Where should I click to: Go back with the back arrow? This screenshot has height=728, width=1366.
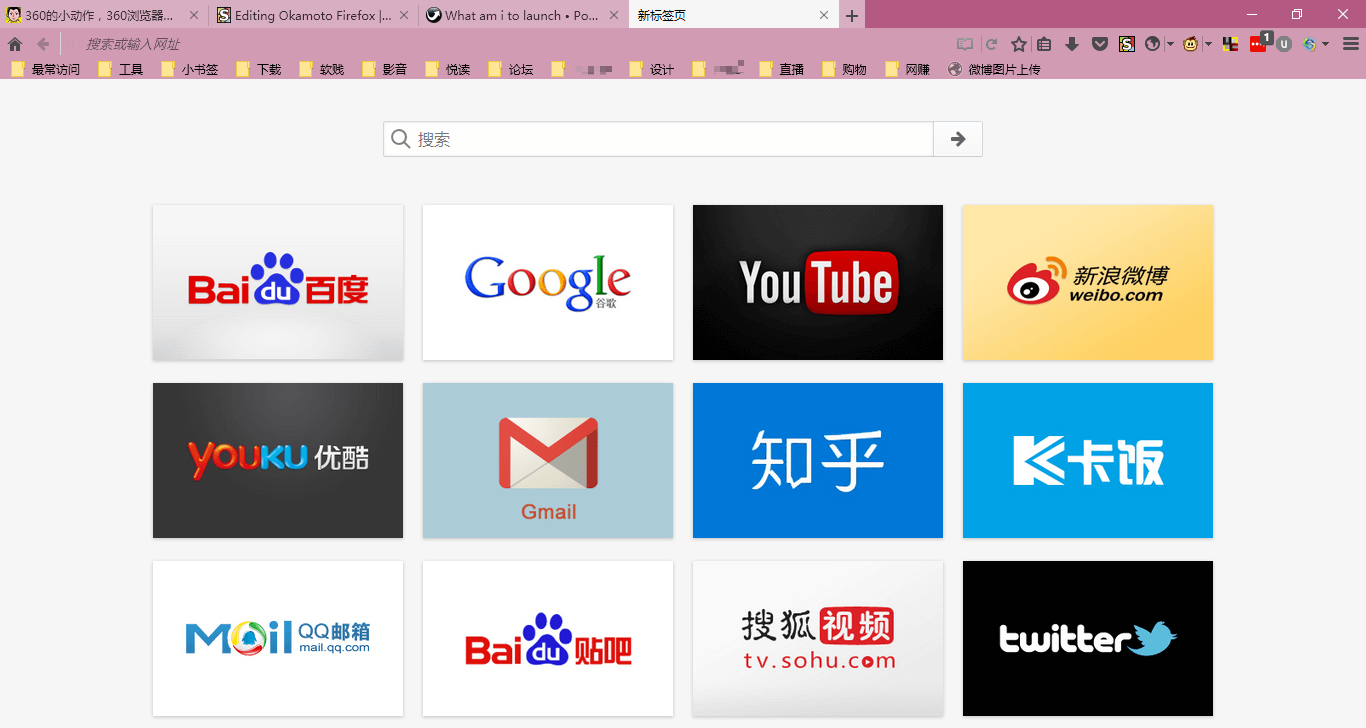pyautogui.click(x=43, y=44)
